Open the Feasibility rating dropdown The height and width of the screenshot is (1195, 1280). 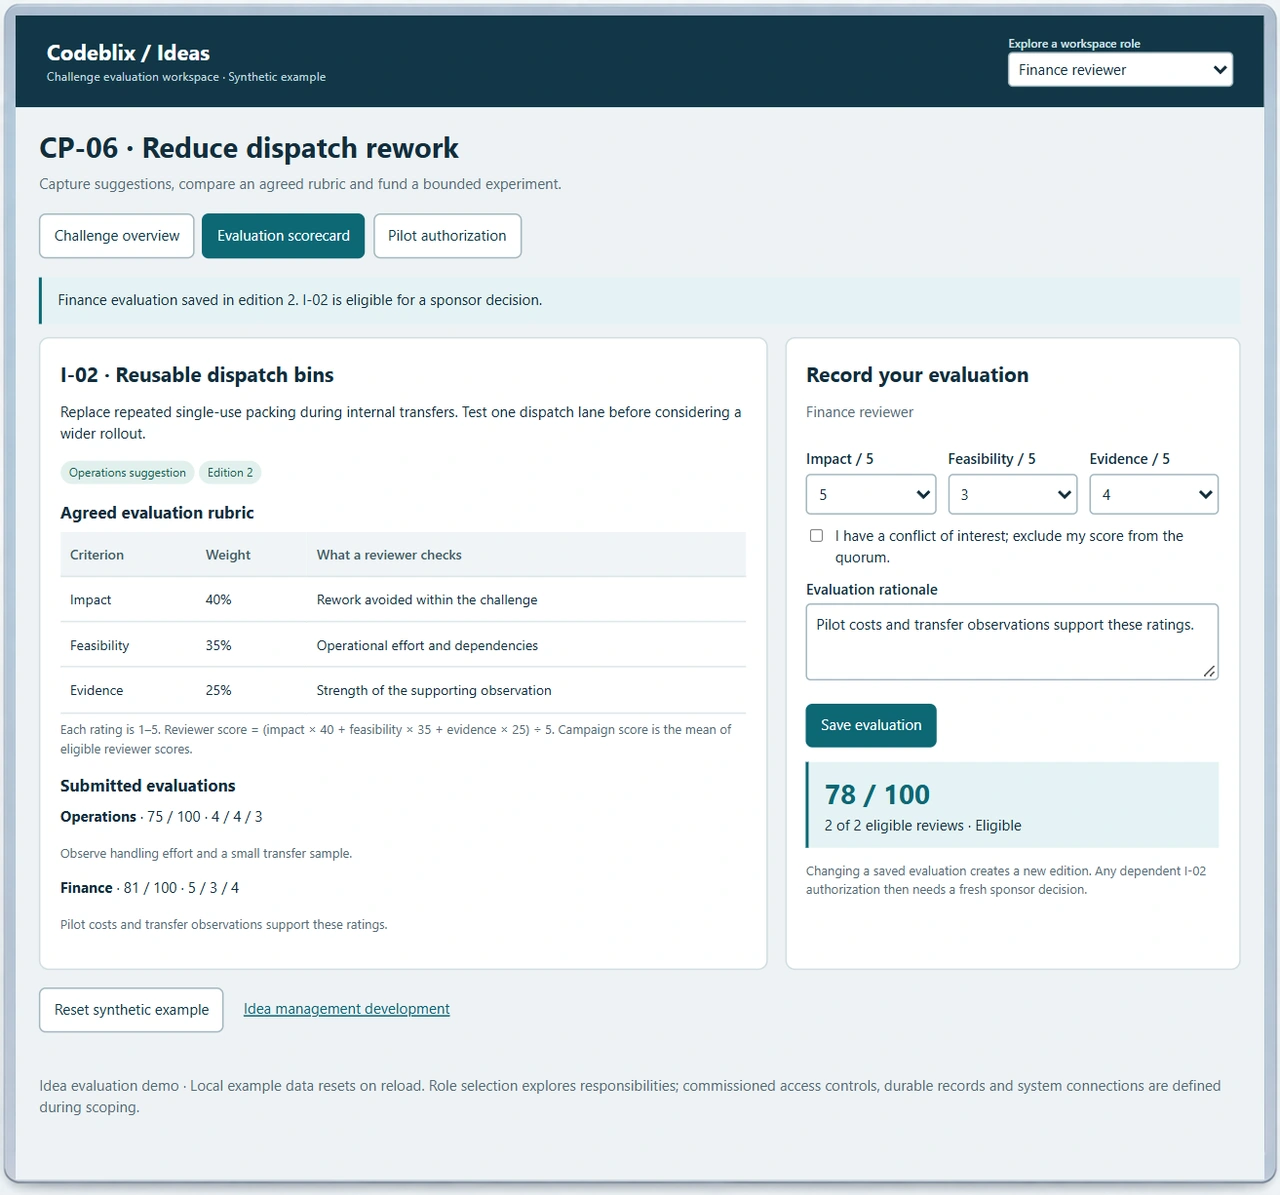pyautogui.click(x=1012, y=494)
